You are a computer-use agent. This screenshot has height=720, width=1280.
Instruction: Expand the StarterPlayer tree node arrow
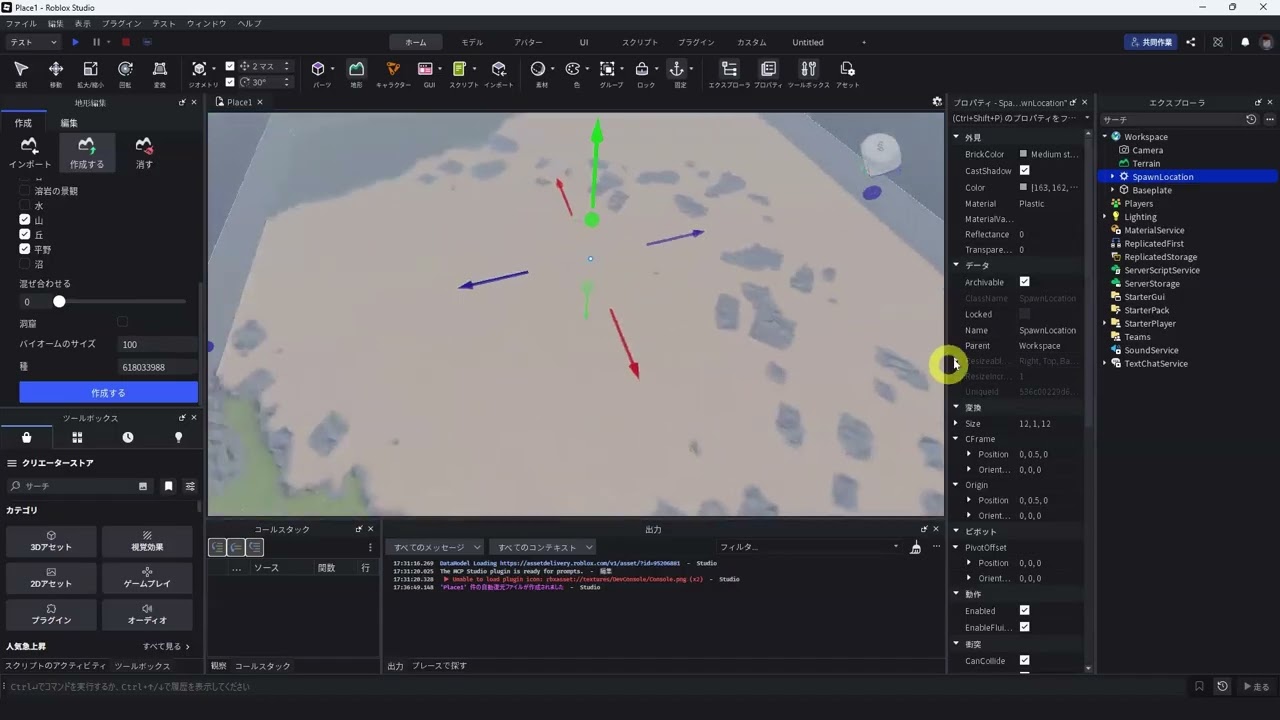coord(1105,324)
